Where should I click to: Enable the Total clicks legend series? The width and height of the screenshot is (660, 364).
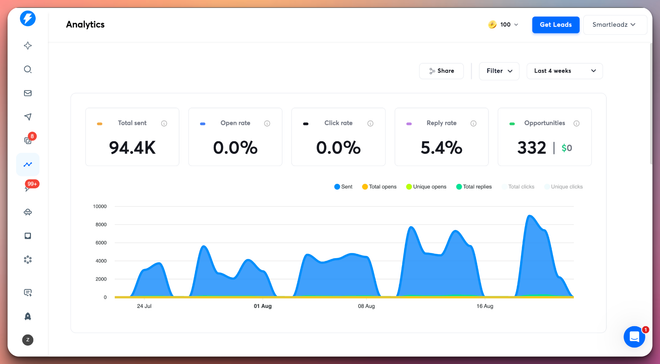tap(518, 186)
